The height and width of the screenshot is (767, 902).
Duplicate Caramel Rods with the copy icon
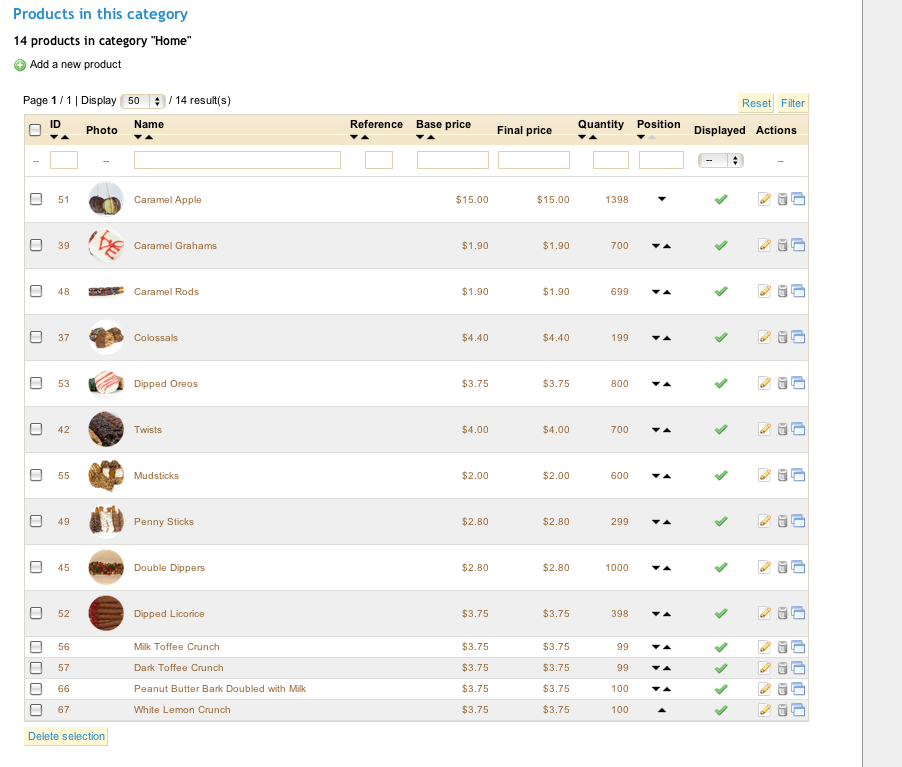click(798, 291)
